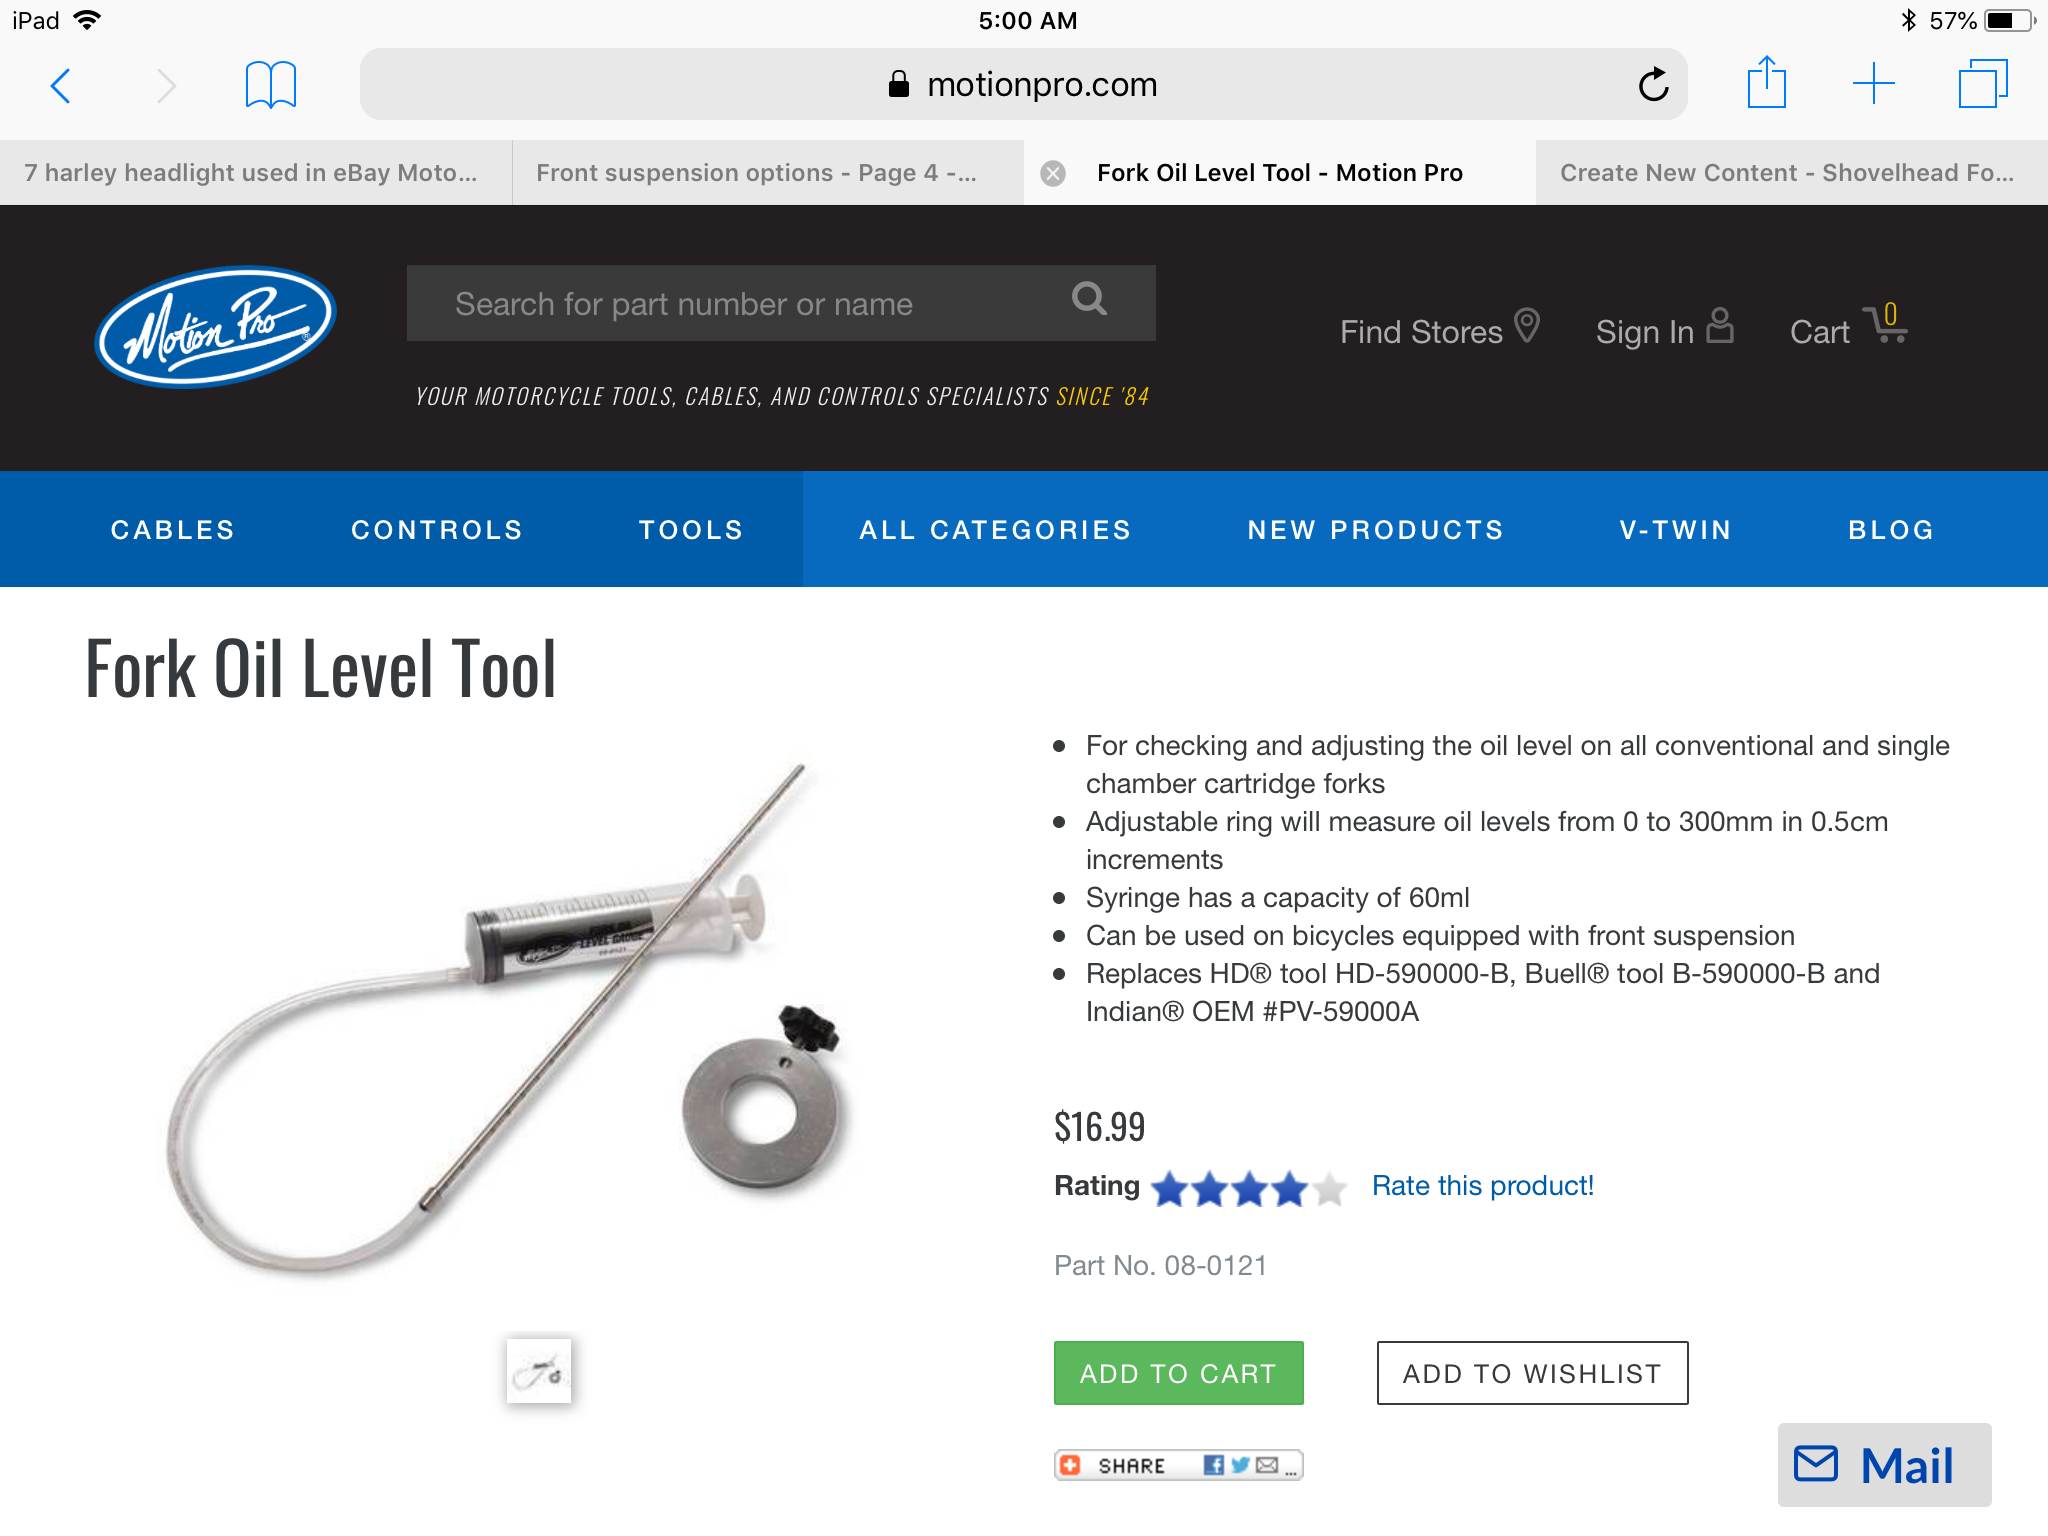
Task: Open the ALL CATEGORIES menu
Action: point(995,530)
